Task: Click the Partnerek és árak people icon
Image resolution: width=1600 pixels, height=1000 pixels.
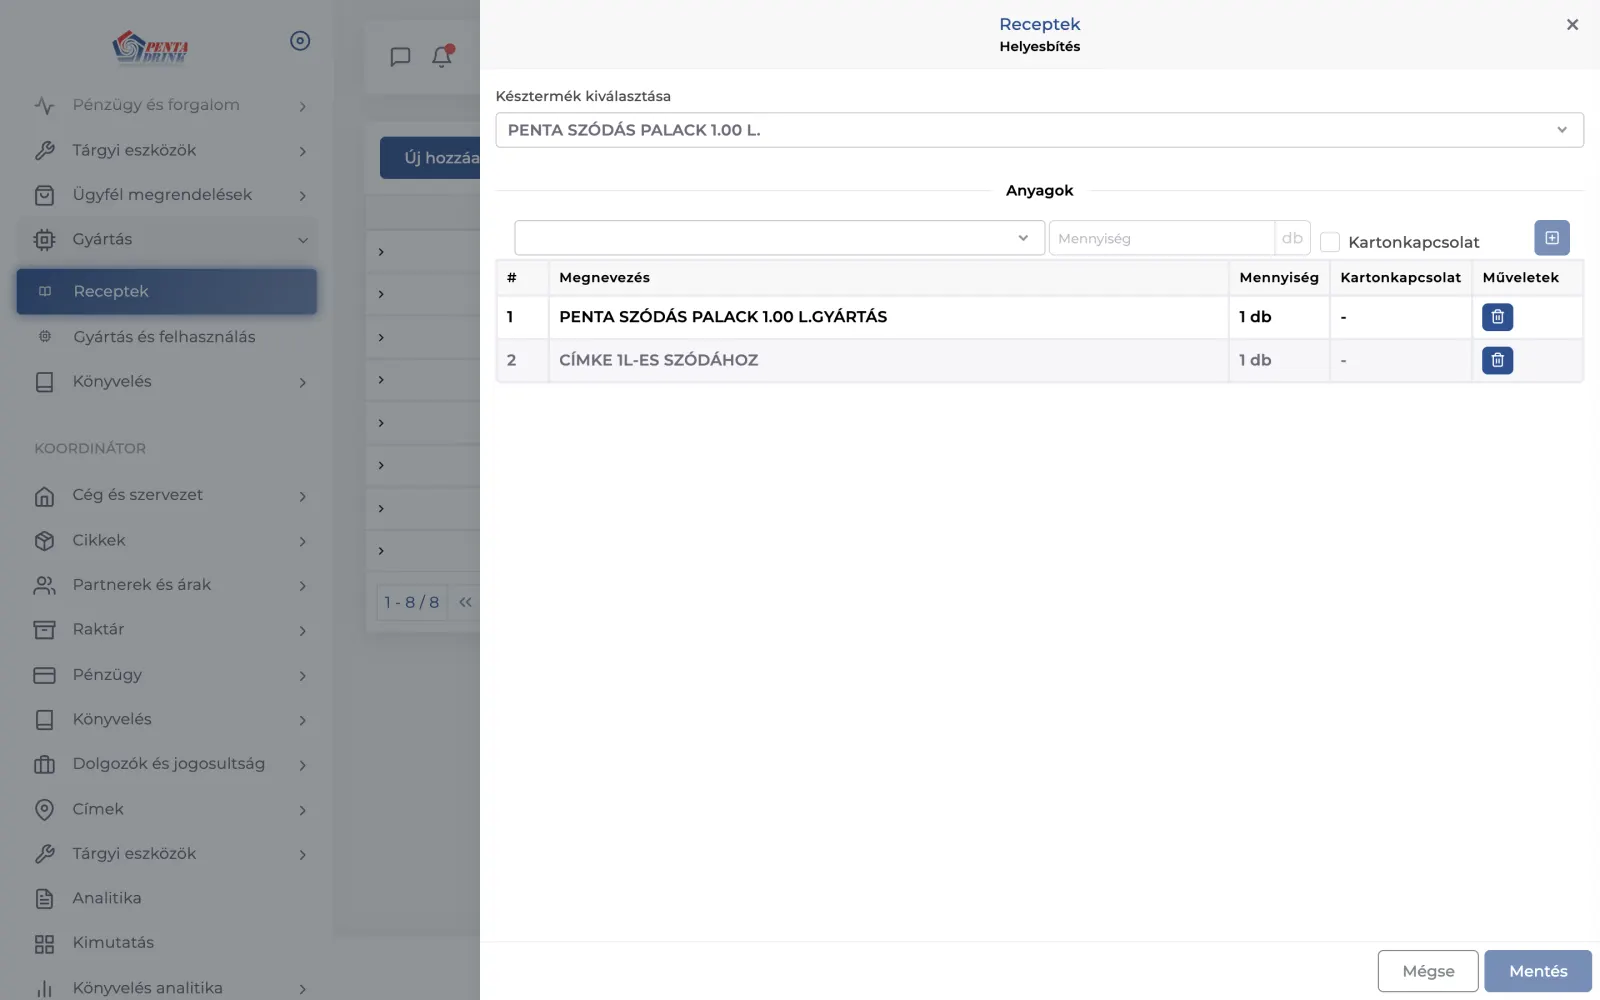Action: point(44,585)
